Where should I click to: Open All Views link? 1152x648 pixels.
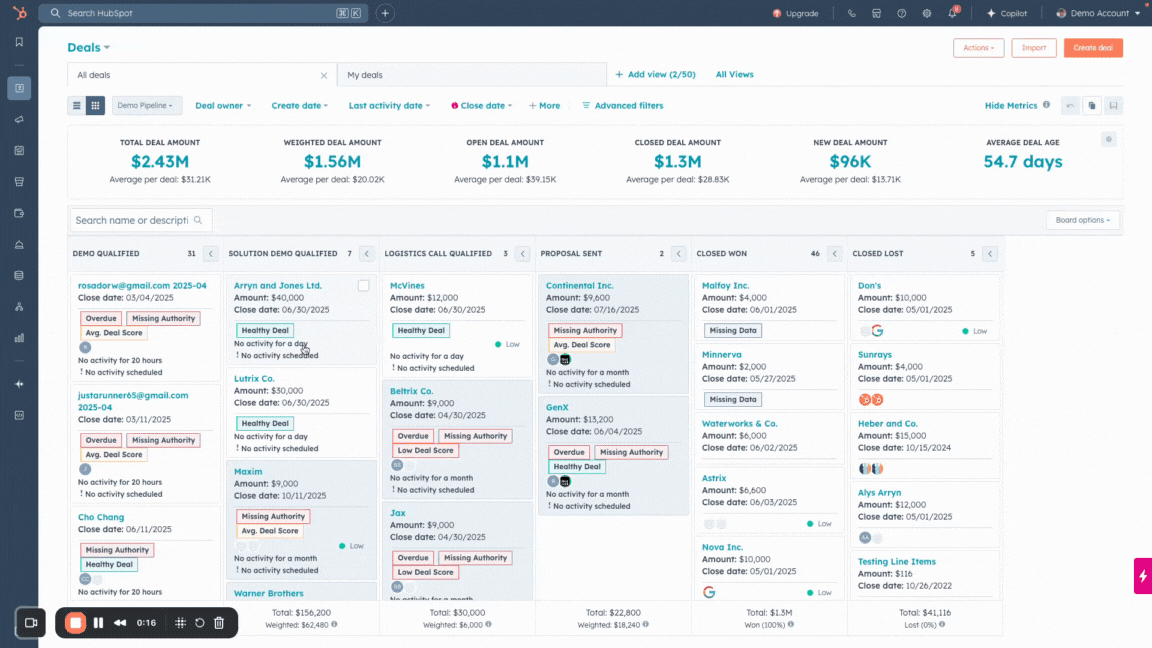tap(735, 74)
